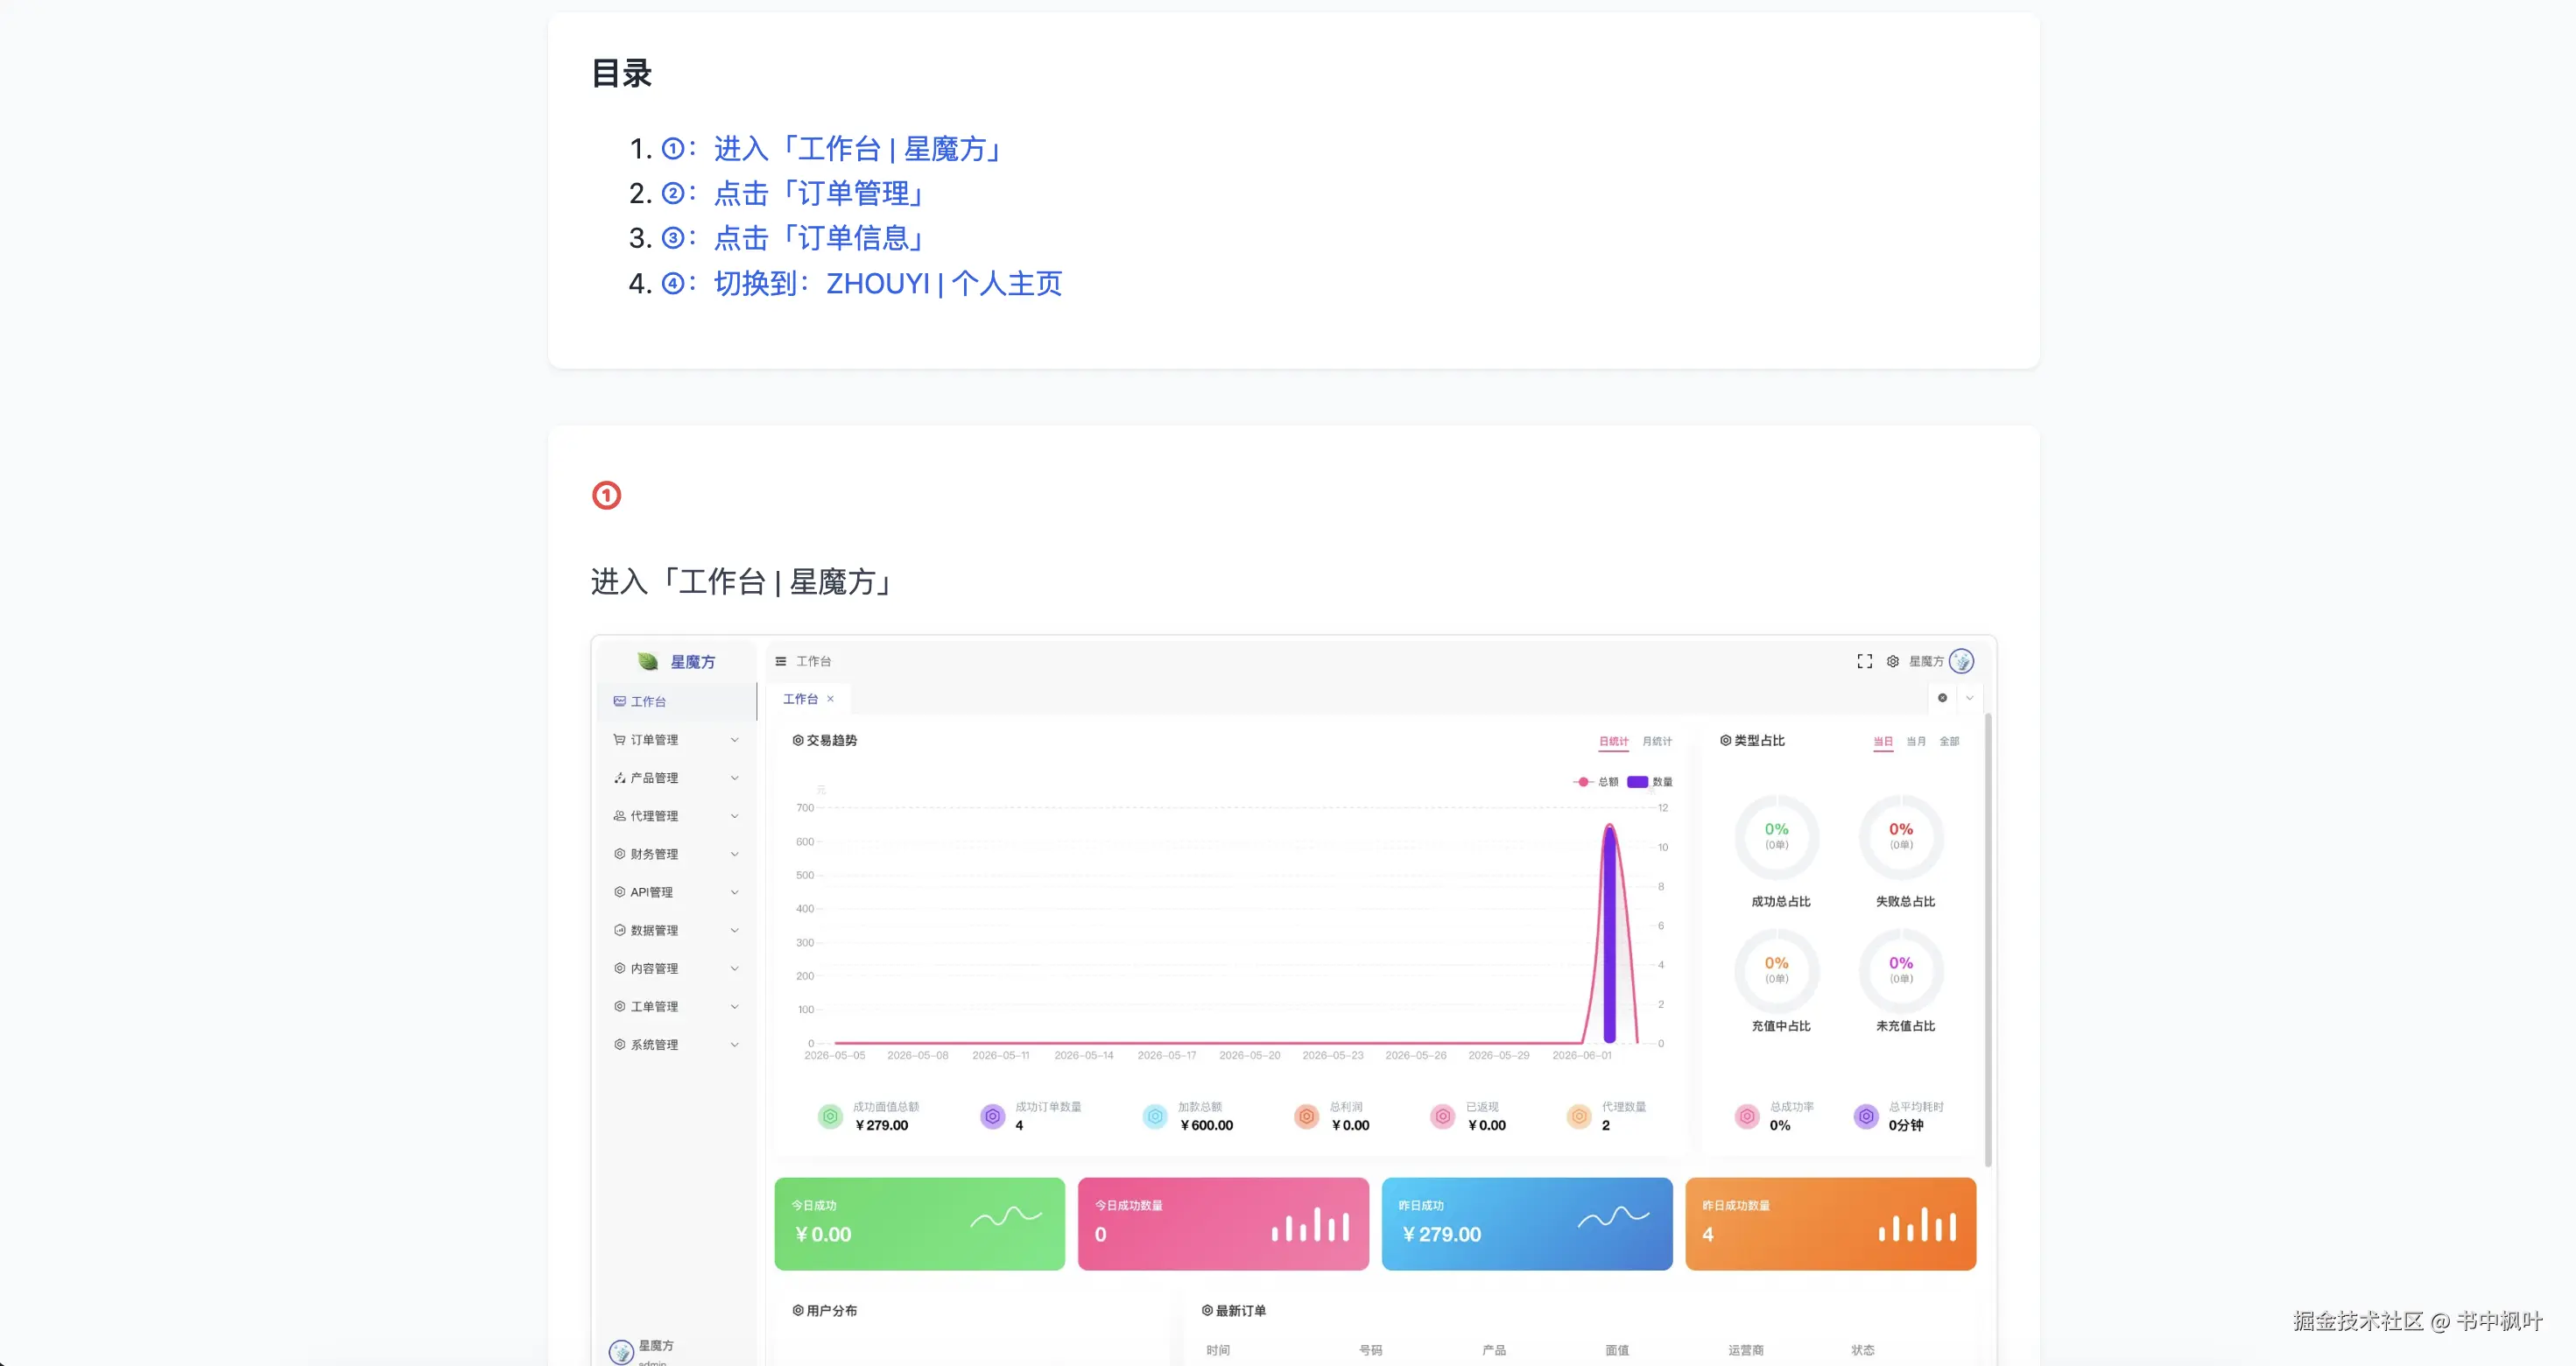Click the 系统管理 sidebar icon
Viewport: 2576px width, 1366px height.
coord(619,1044)
